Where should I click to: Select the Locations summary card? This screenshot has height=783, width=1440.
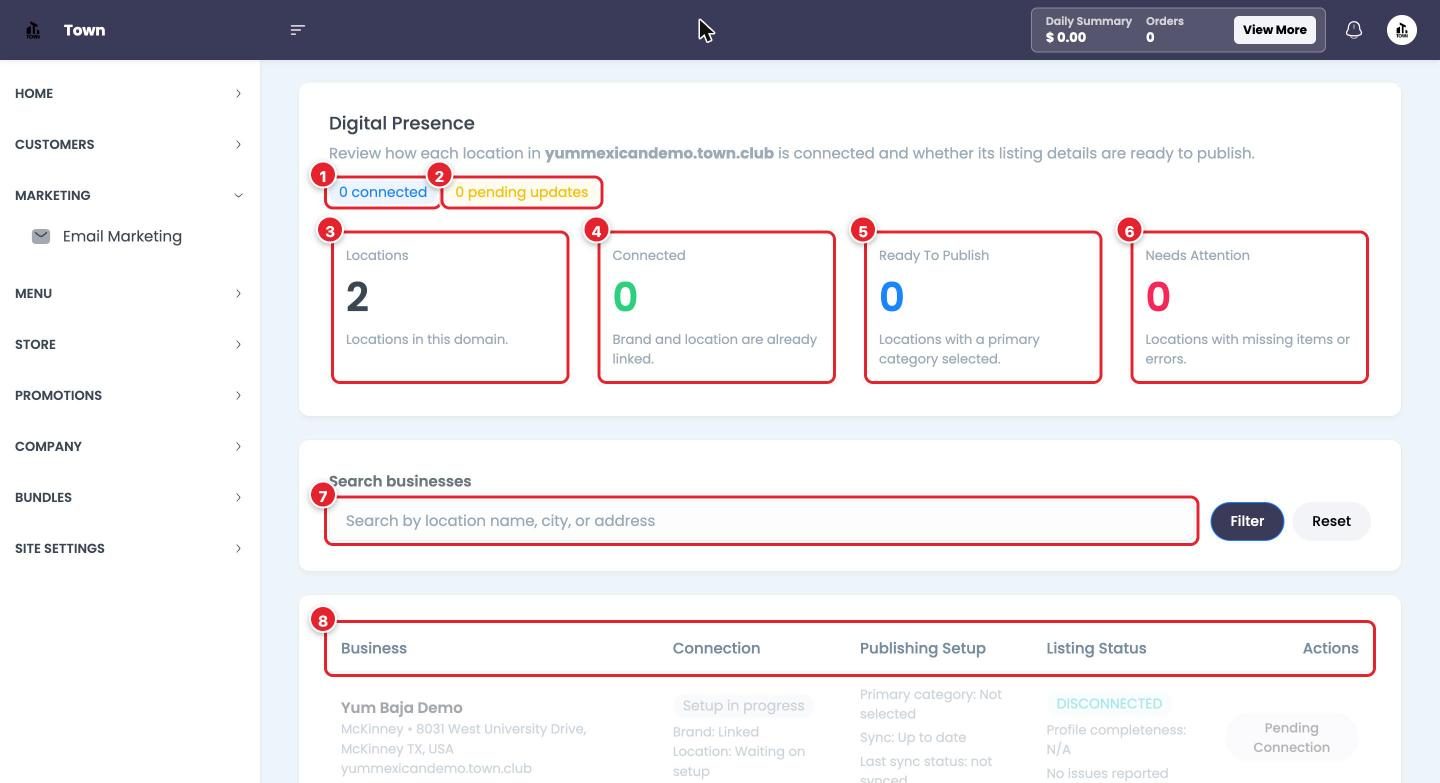pyautogui.click(x=450, y=307)
